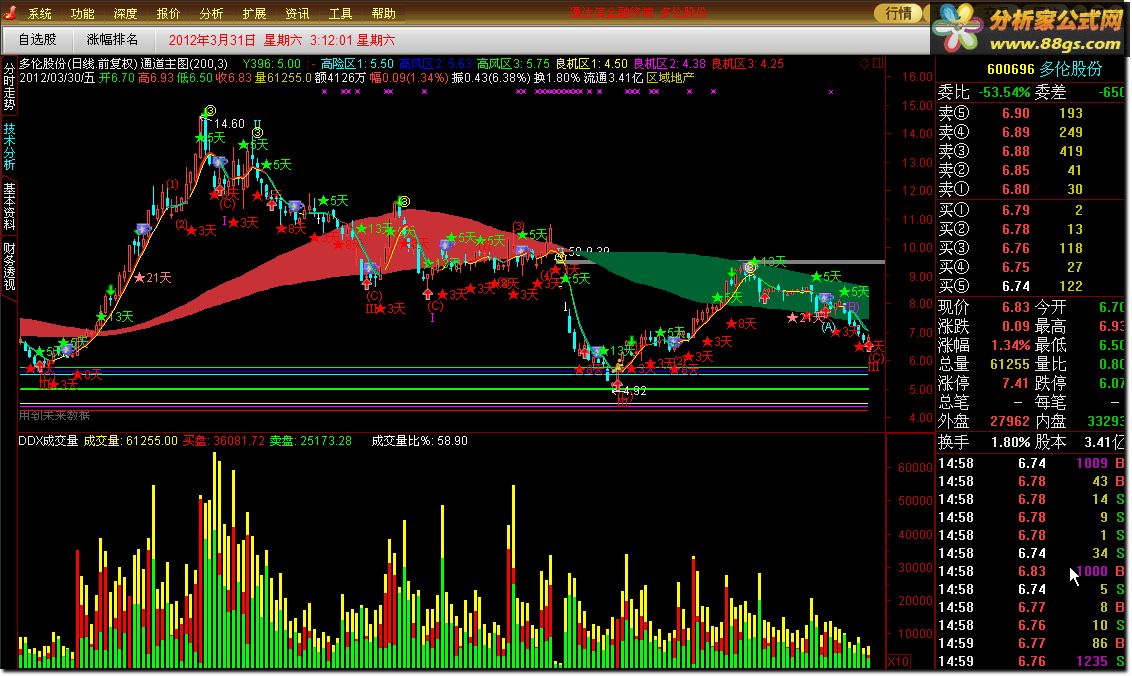
Task: Open the 分析 menu
Action: coord(212,13)
